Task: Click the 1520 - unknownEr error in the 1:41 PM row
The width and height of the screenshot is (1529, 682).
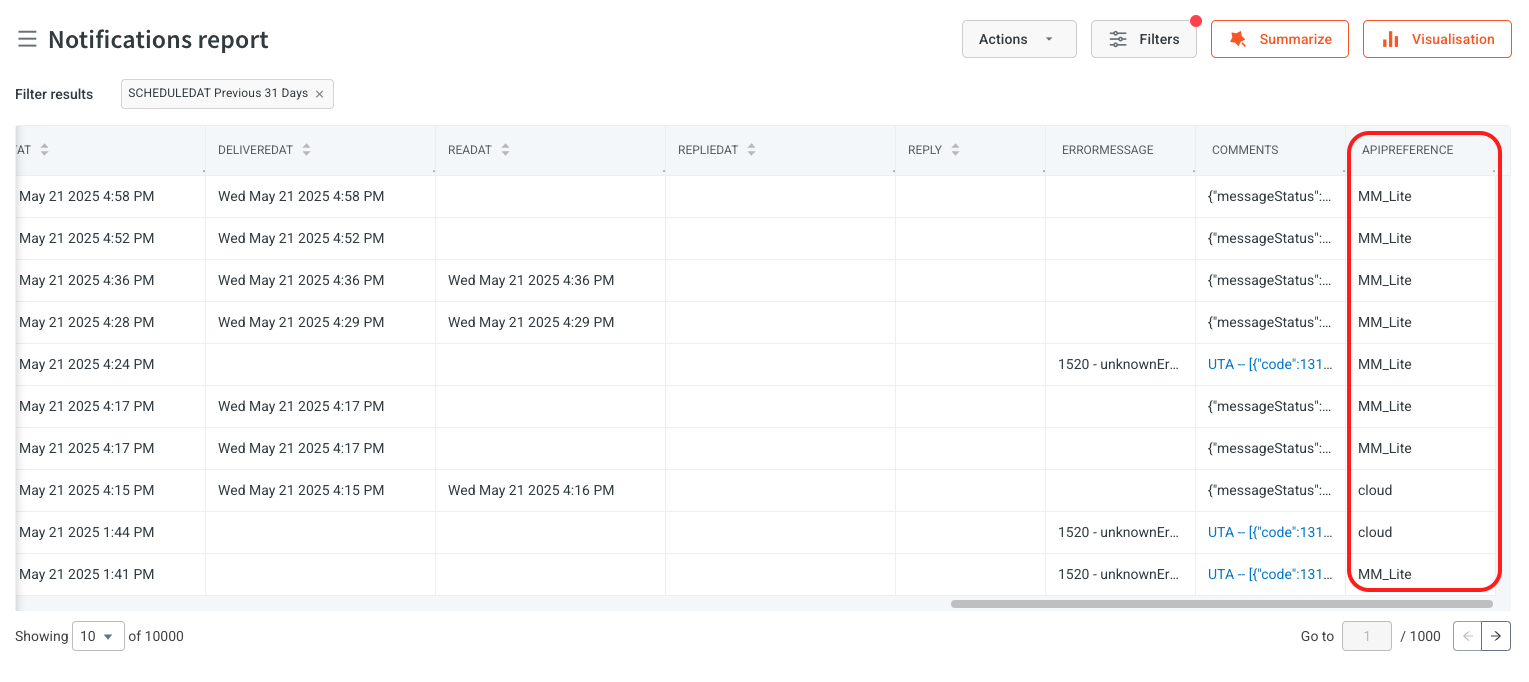Action: 1118,574
